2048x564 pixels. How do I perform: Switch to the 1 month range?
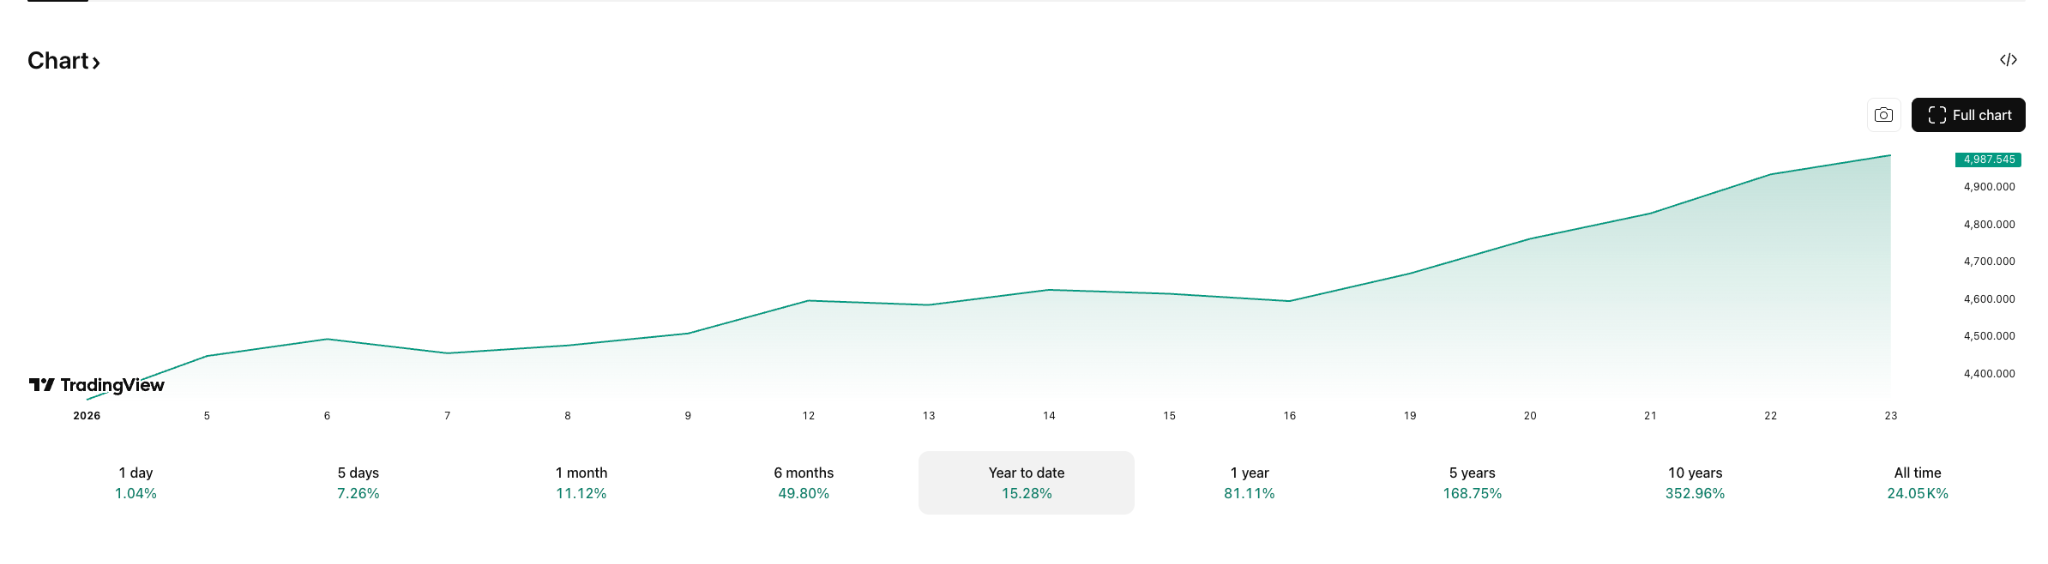[581, 483]
